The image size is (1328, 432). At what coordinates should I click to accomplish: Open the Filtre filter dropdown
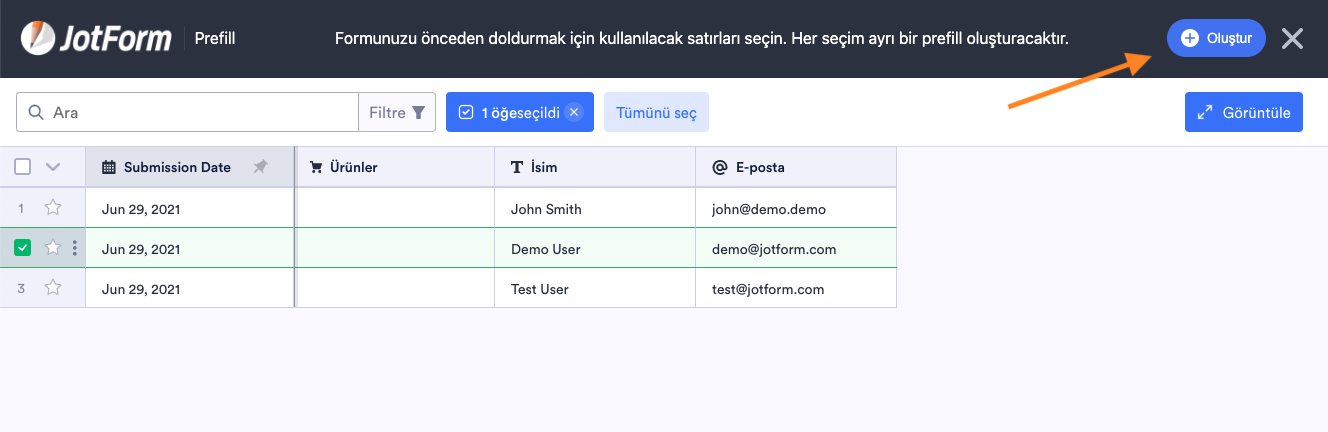coord(397,112)
